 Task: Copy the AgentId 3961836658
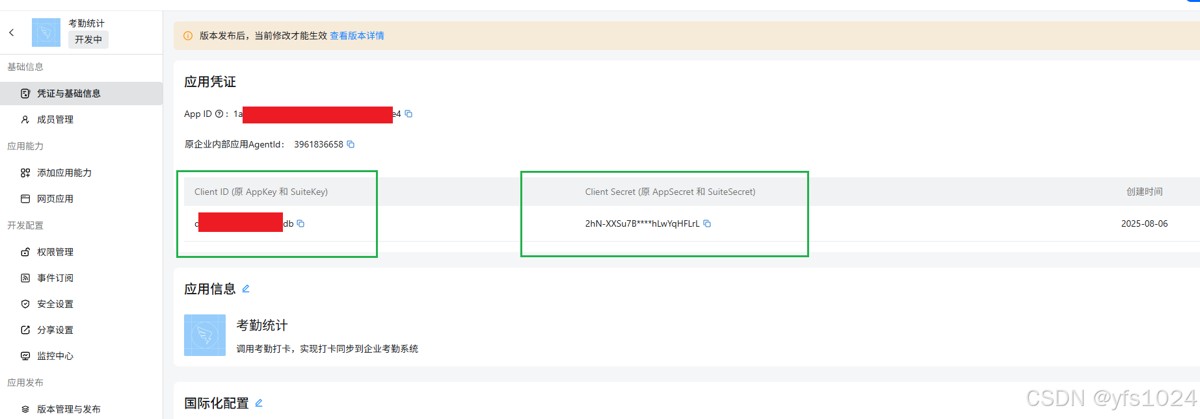point(350,144)
